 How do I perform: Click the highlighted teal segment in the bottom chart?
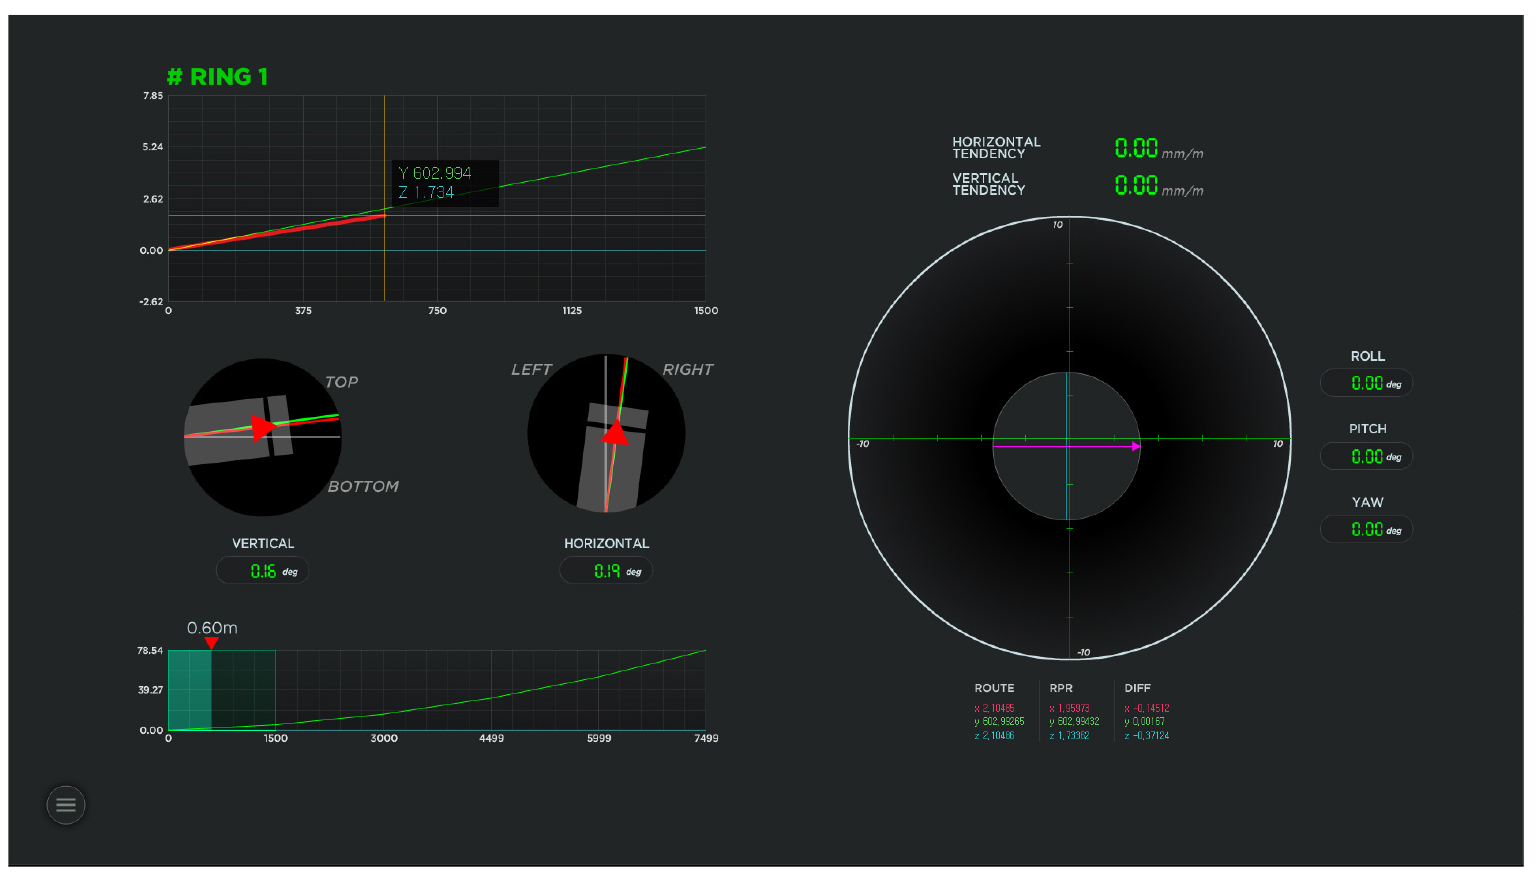click(189, 690)
